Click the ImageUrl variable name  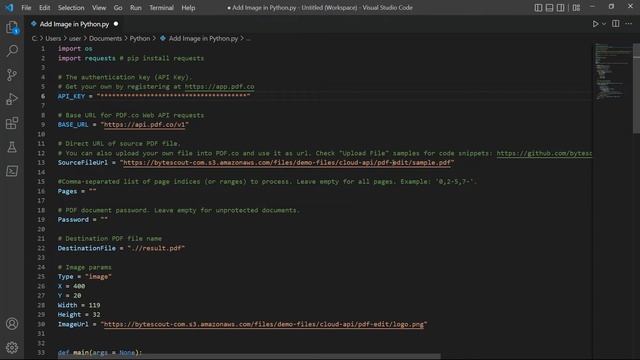click(73, 324)
